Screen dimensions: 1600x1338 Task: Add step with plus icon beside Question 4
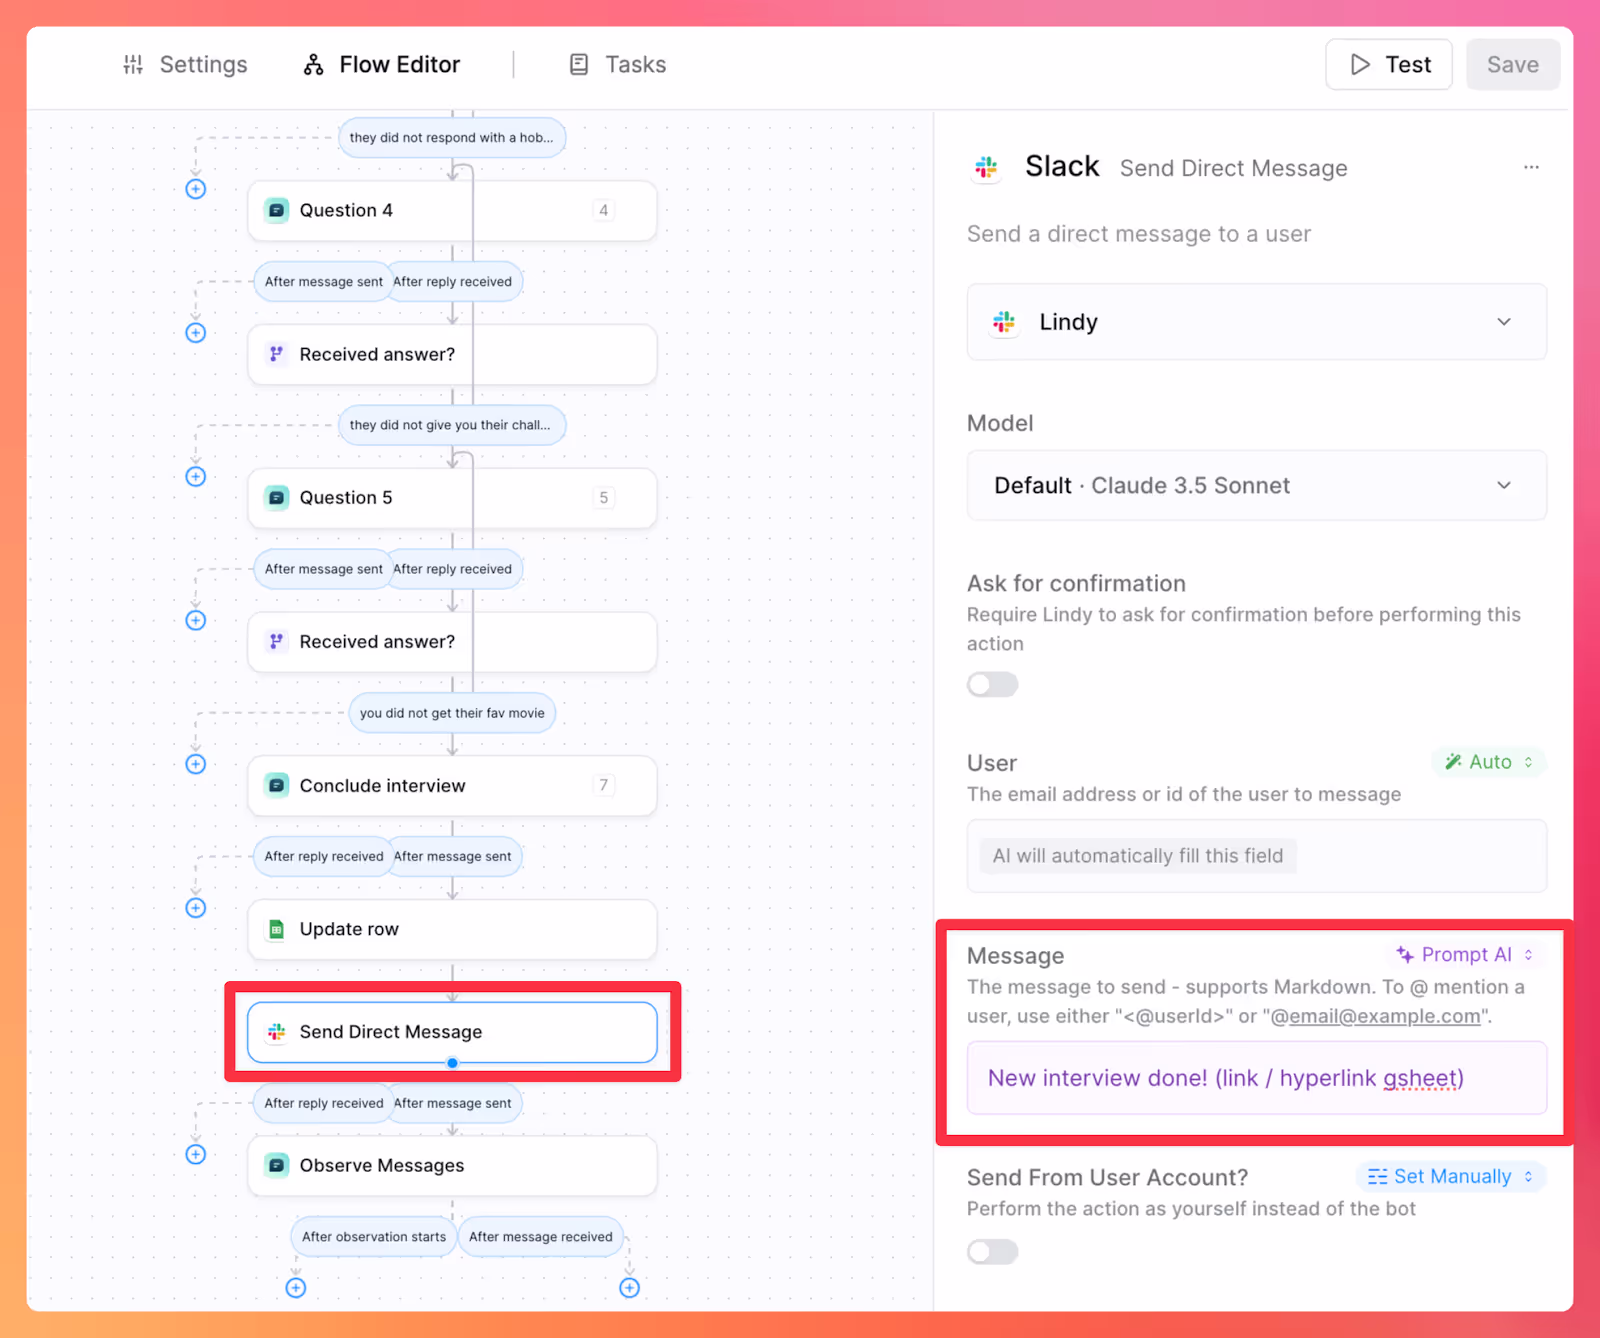click(x=196, y=189)
